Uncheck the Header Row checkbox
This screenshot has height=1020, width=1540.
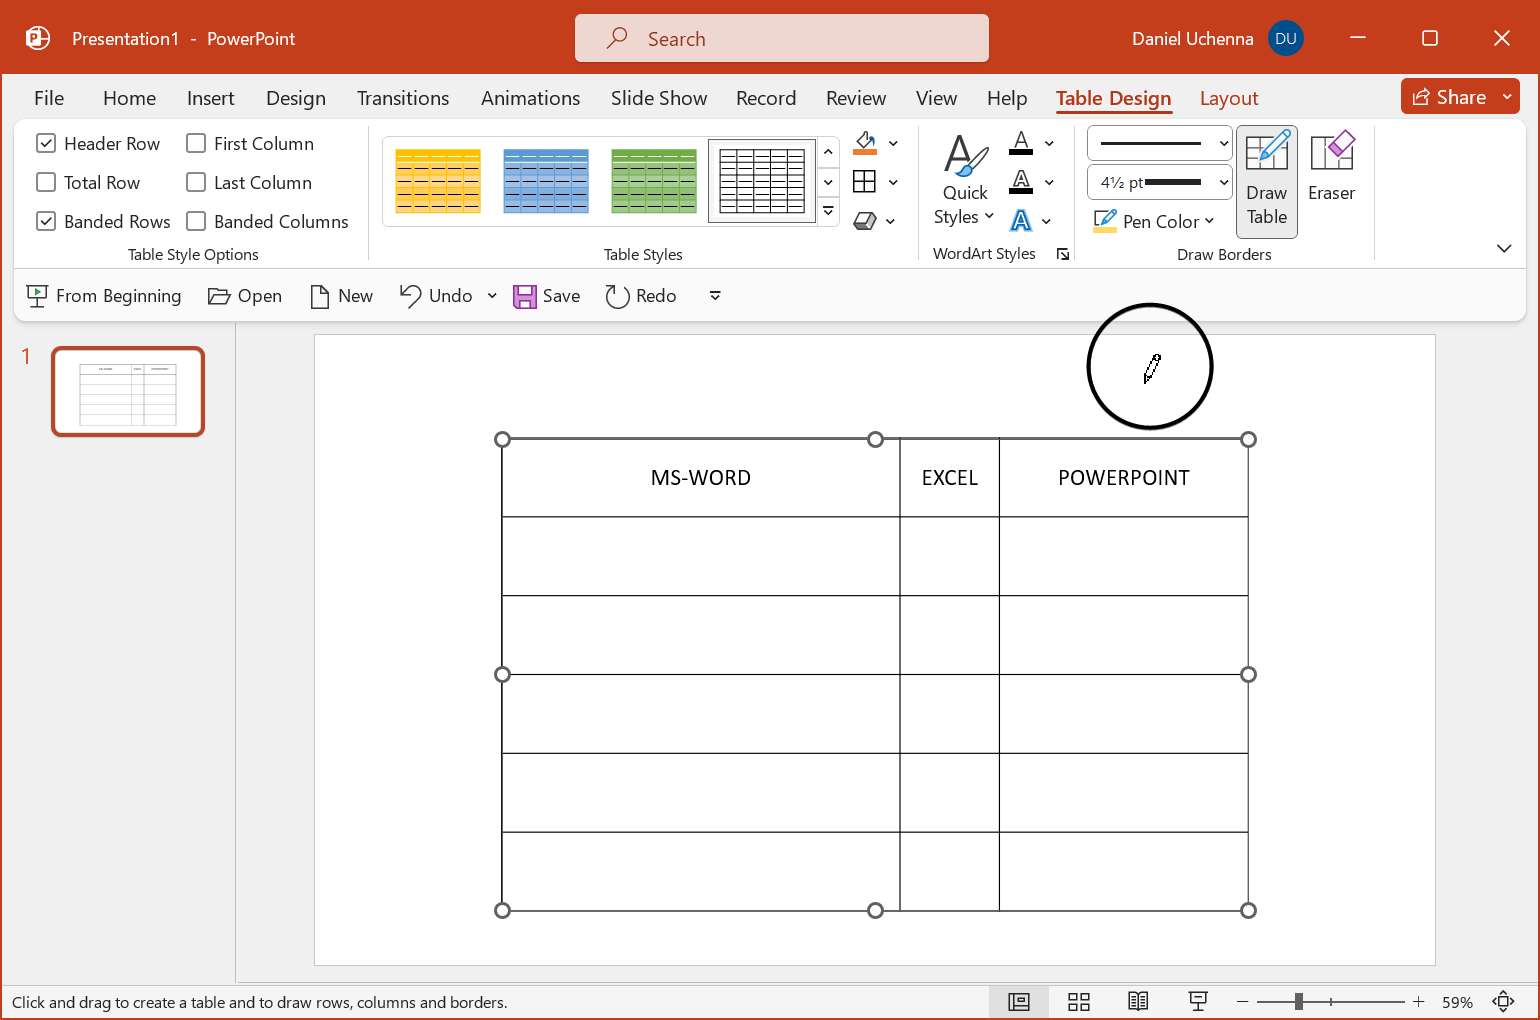click(x=46, y=144)
